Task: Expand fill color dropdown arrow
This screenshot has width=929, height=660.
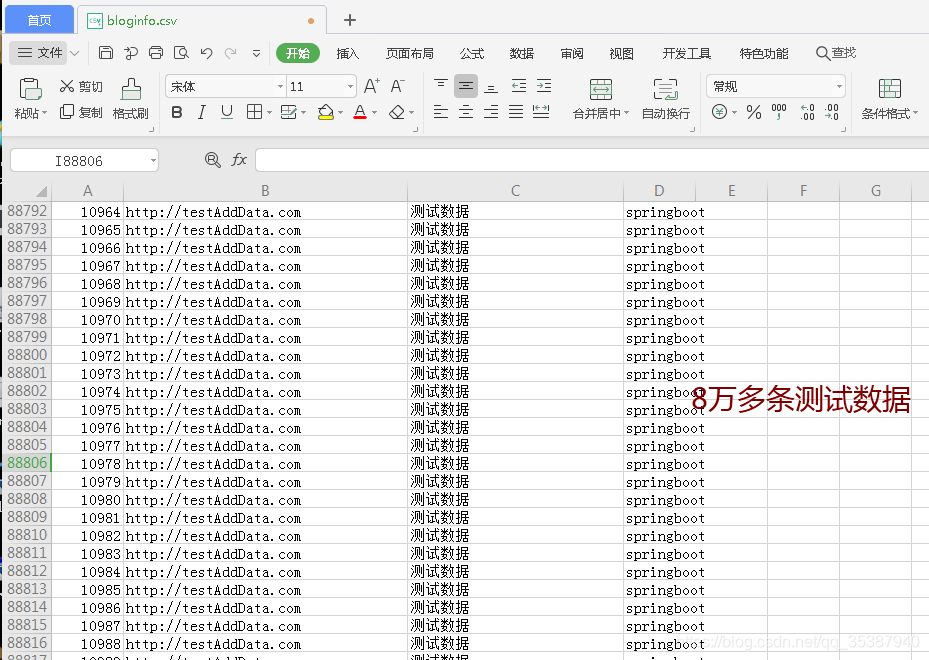Action: (340, 112)
